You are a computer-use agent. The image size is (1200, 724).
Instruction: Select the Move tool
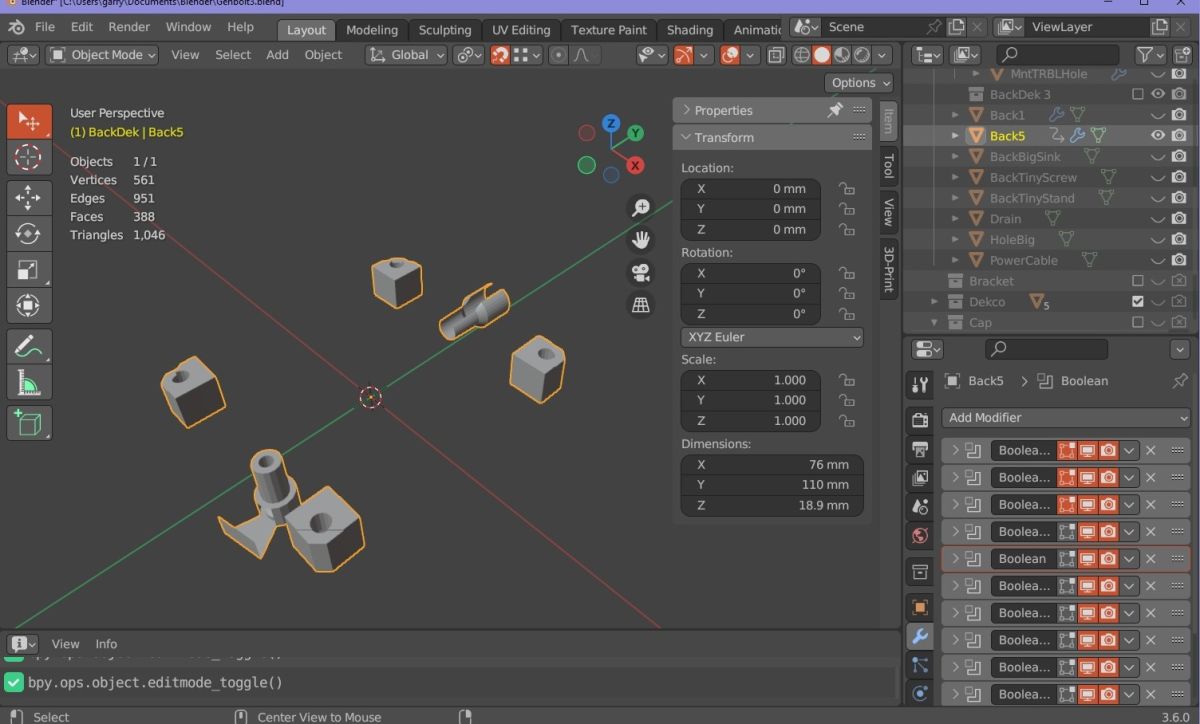29,197
